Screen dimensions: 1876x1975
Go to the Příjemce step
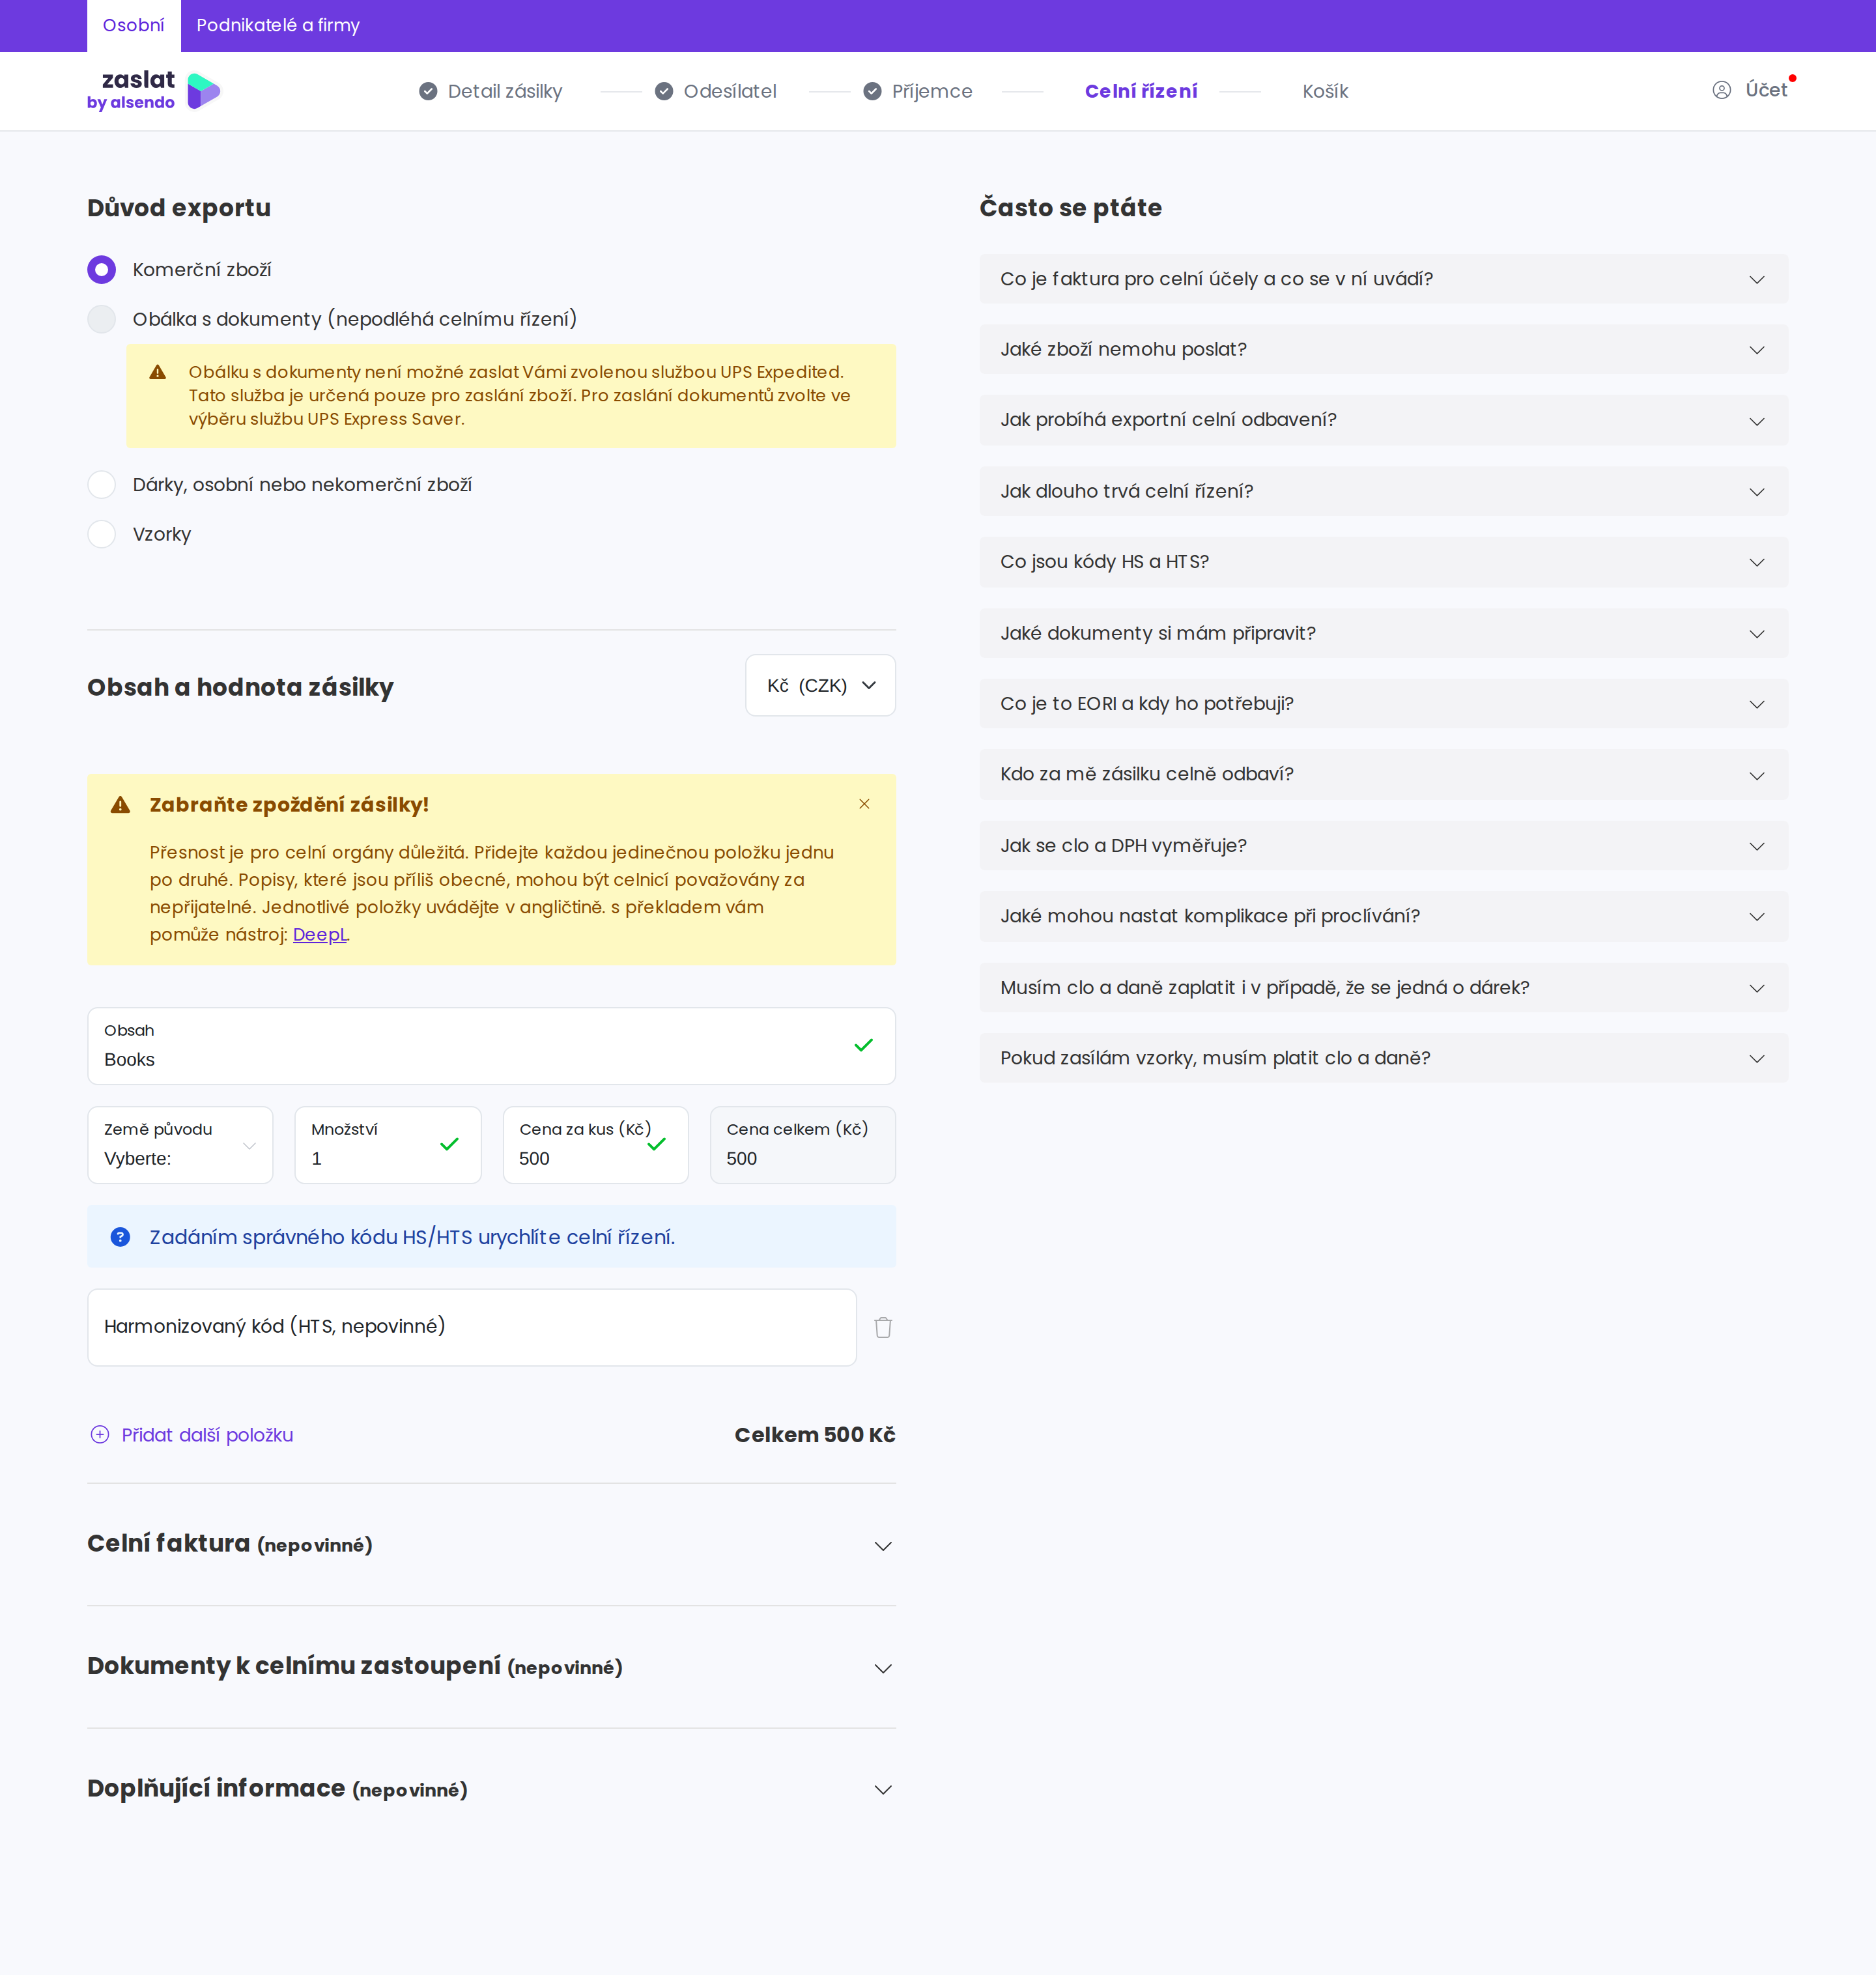tap(932, 91)
